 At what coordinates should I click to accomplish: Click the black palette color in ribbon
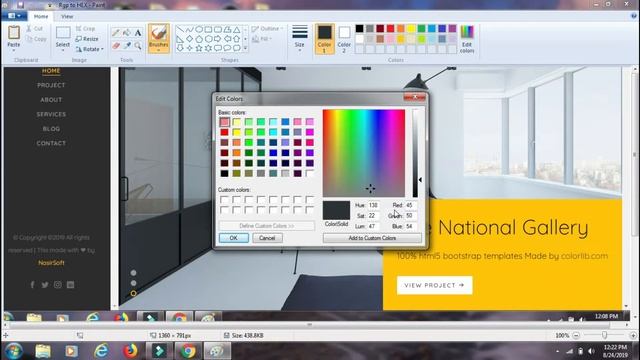point(359,29)
